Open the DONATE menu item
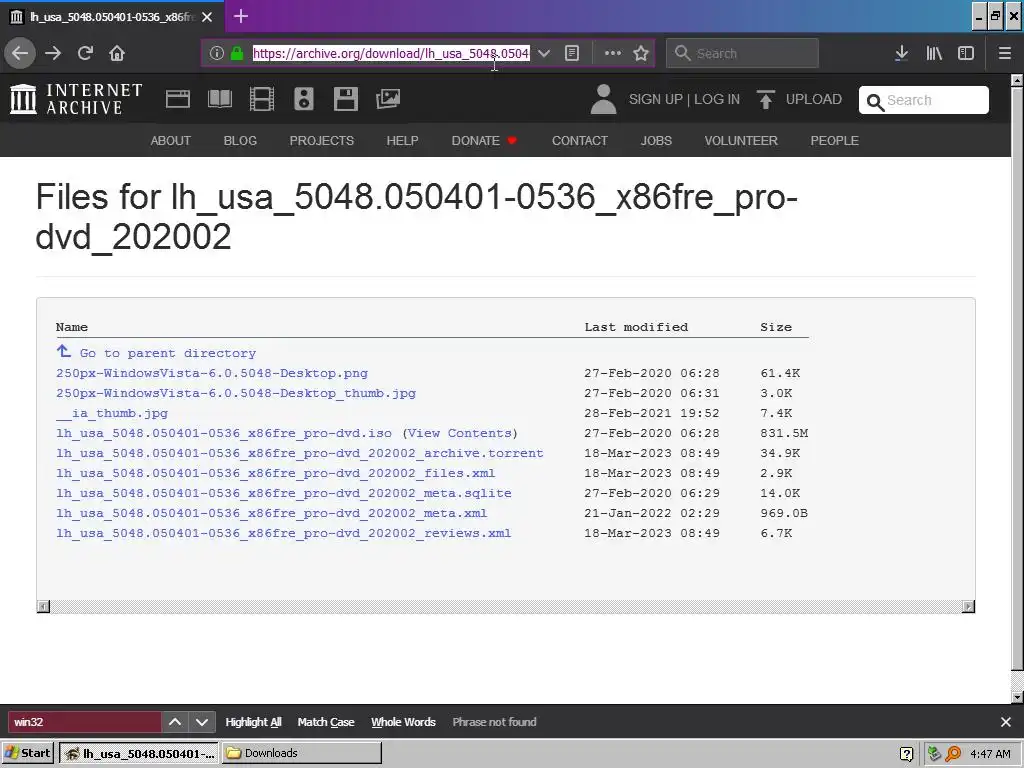Viewport: 1024px width, 768px height. tap(484, 140)
